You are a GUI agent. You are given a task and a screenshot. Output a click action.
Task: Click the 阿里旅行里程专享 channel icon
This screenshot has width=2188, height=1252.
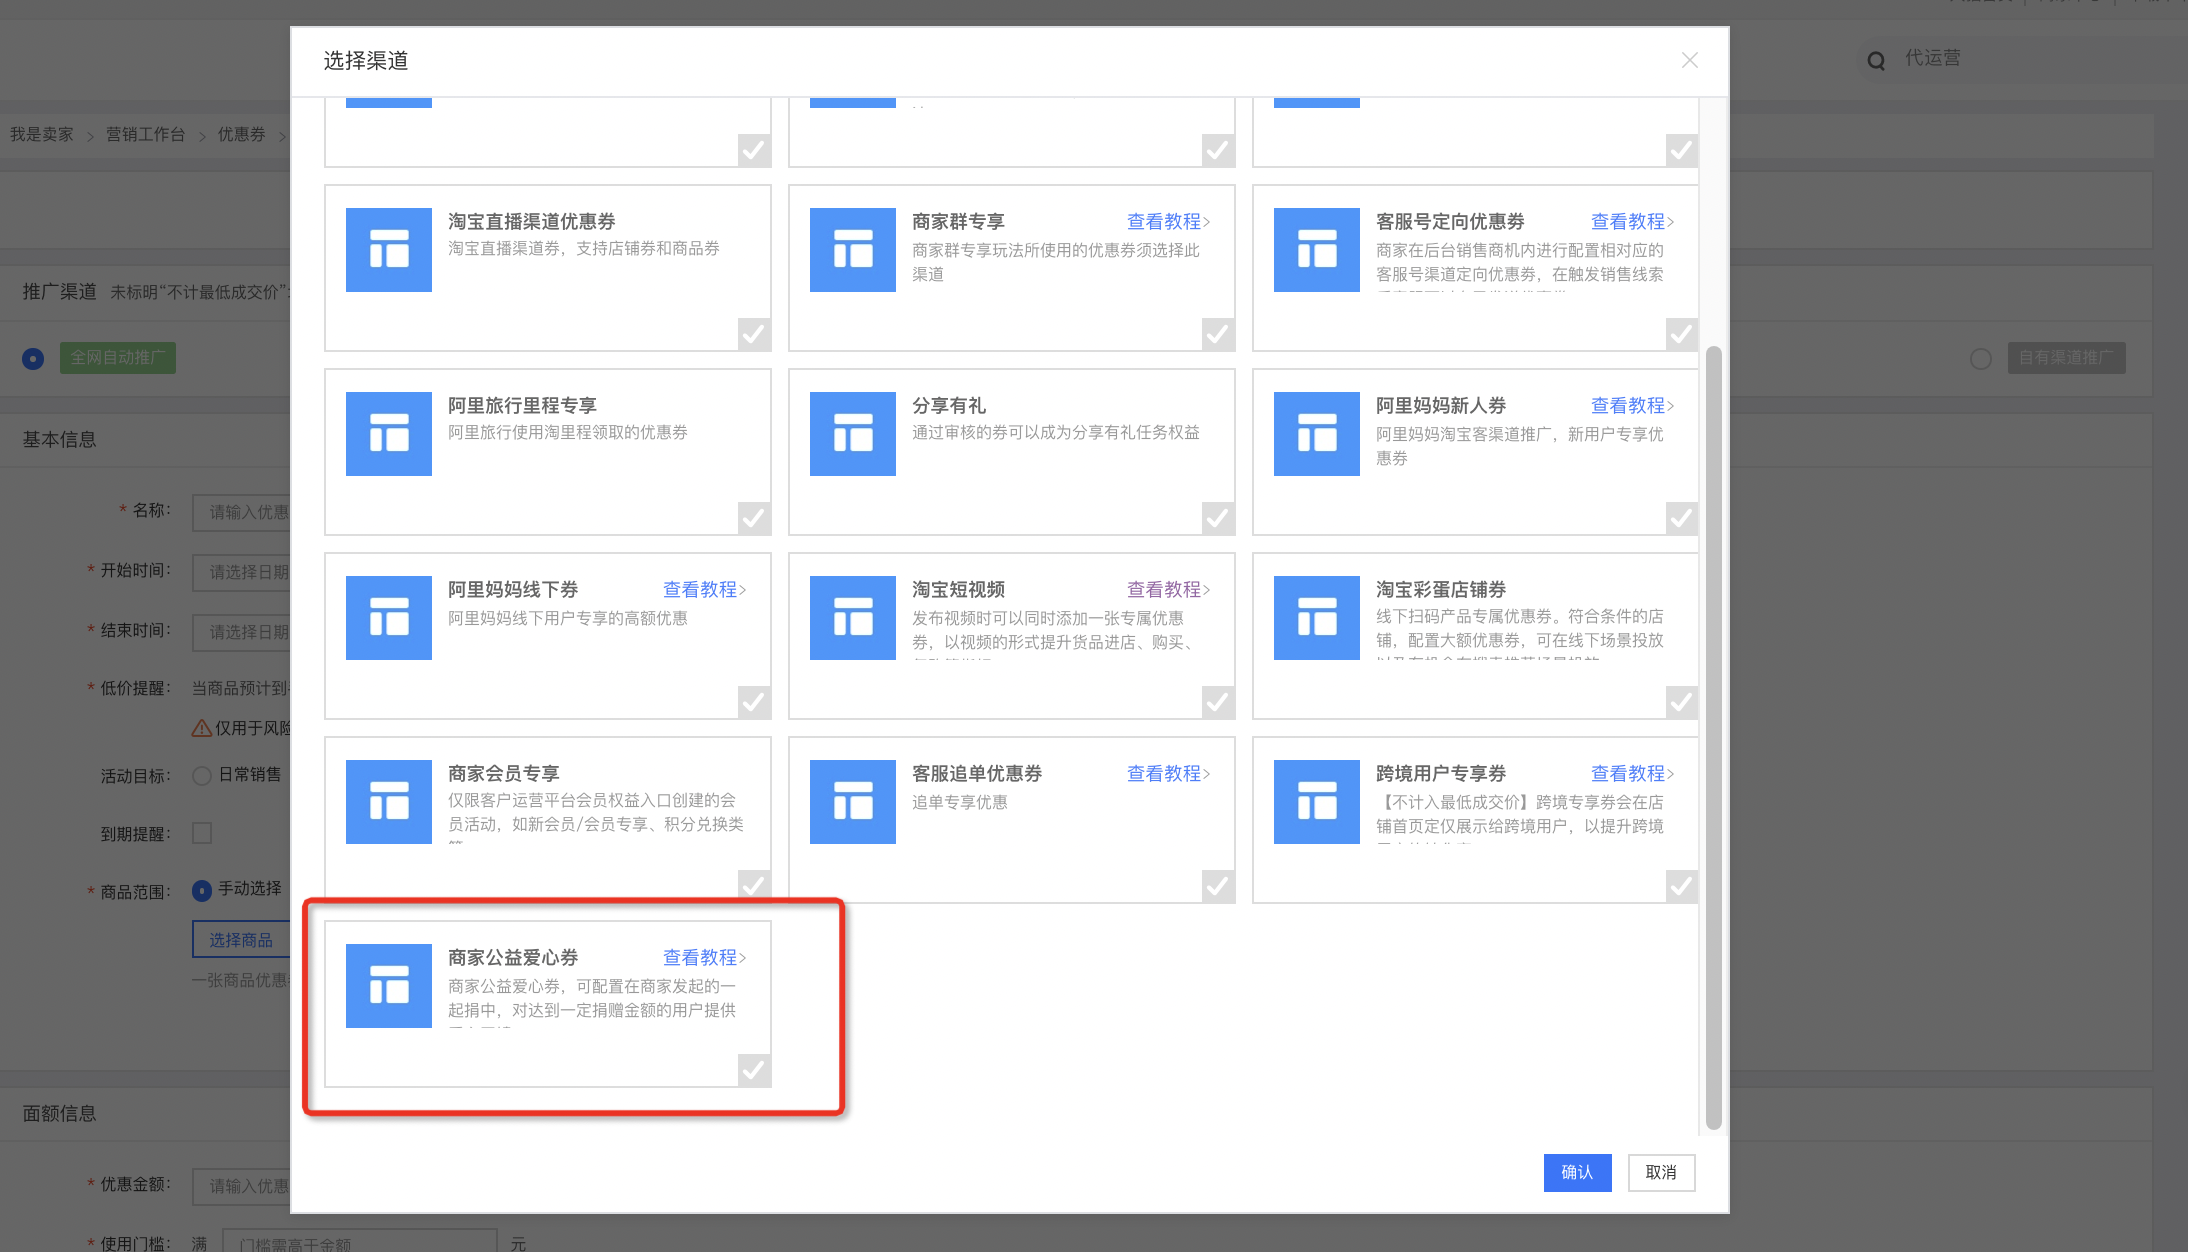click(388, 434)
